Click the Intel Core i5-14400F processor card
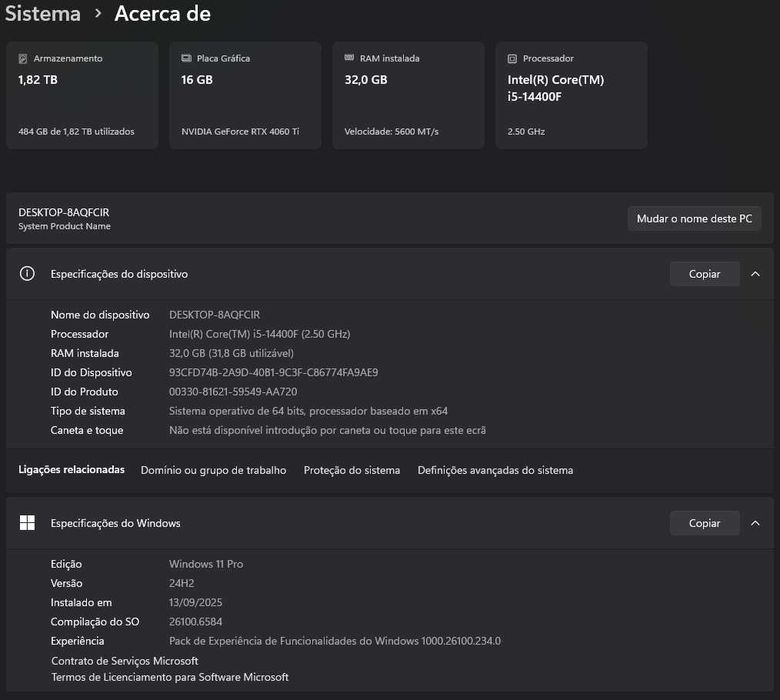This screenshot has width=780, height=700. pyautogui.click(x=571, y=95)
